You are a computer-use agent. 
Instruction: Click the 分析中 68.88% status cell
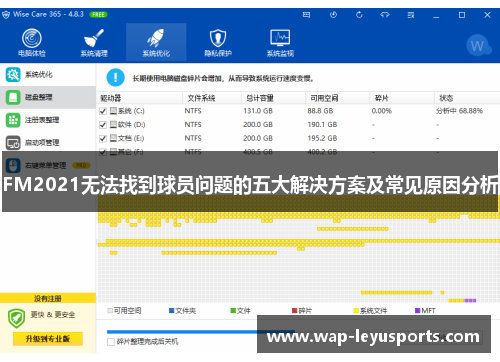[x=459, y=111]
